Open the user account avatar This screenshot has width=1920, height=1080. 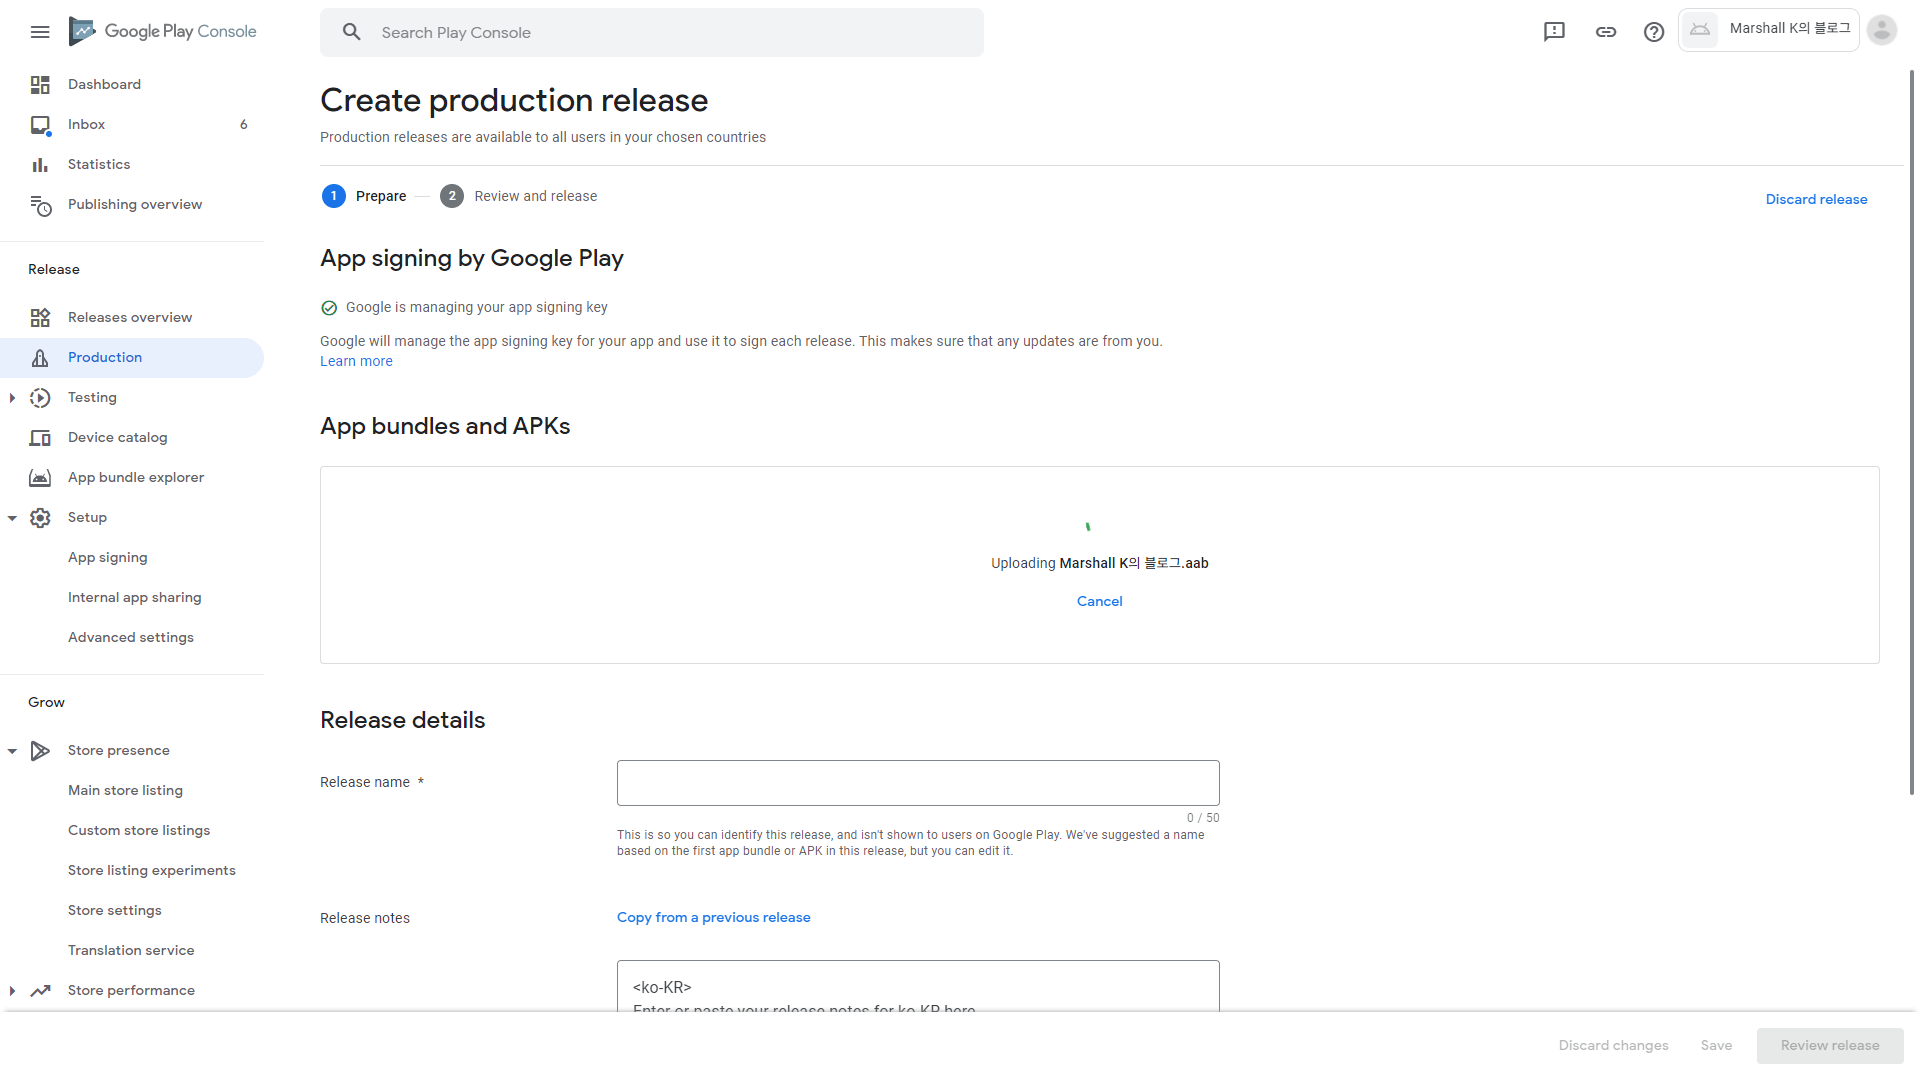[x=1881, y=30]
